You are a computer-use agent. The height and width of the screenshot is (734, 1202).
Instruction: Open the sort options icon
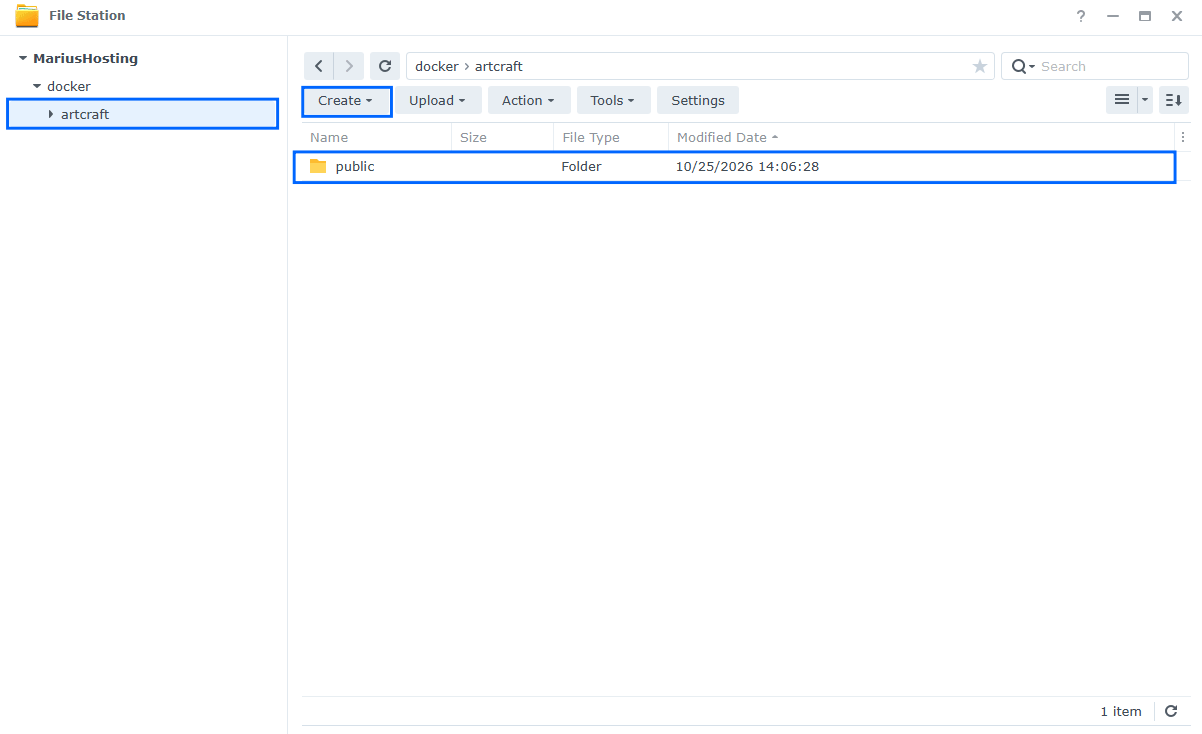tap(1174, 100)
